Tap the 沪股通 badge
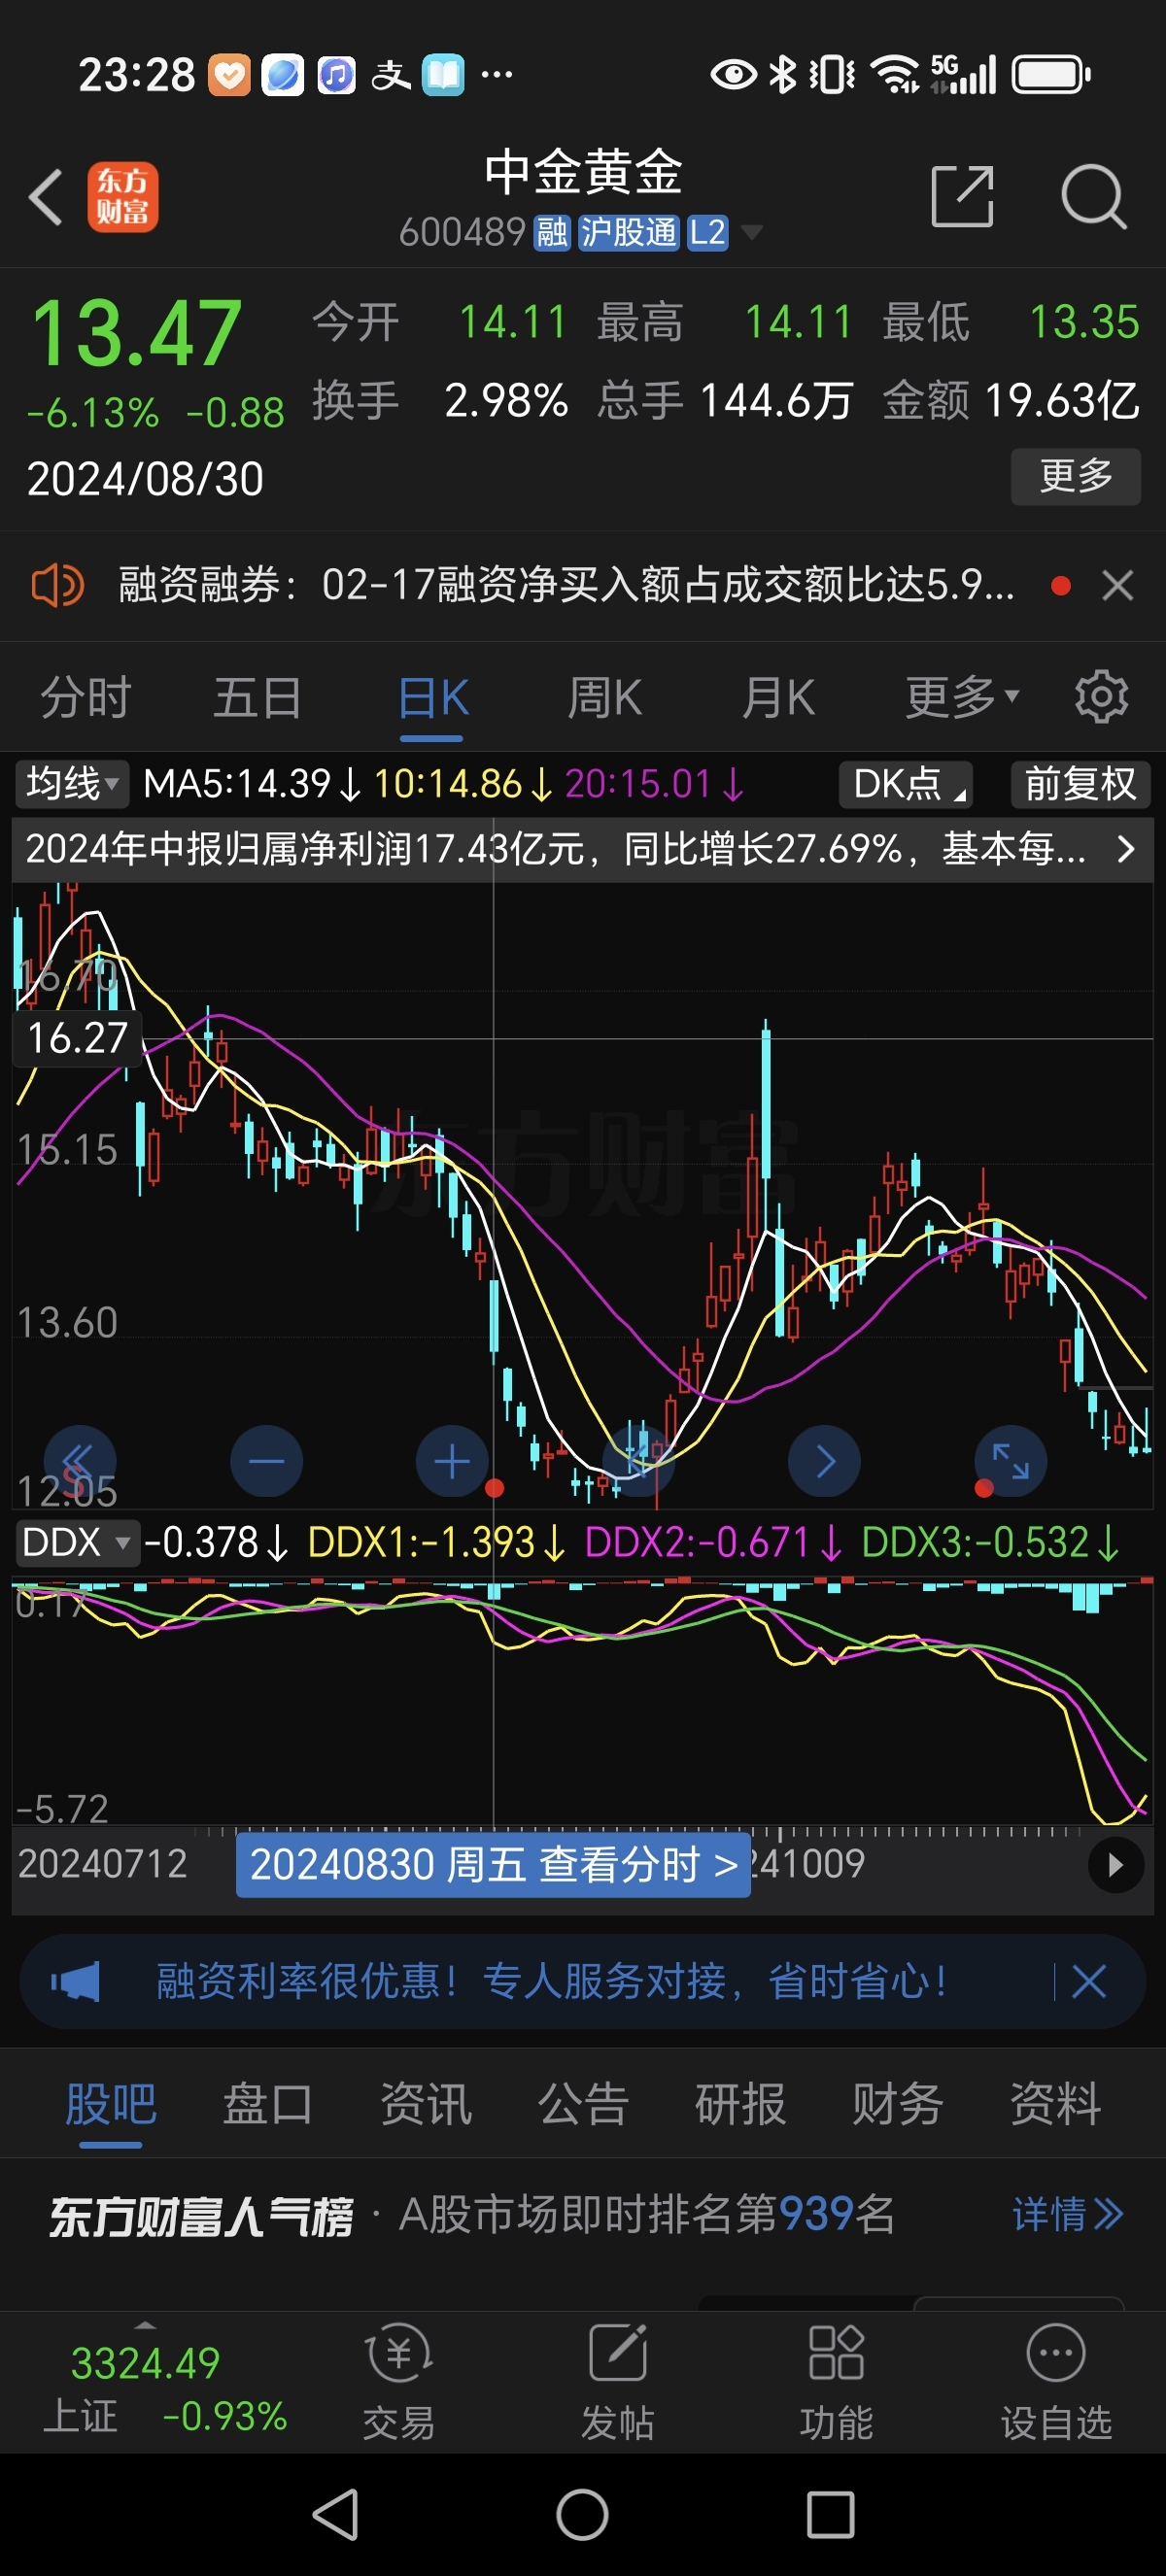Screen dimensions: 1166x2576 click(x=629, y=233)
